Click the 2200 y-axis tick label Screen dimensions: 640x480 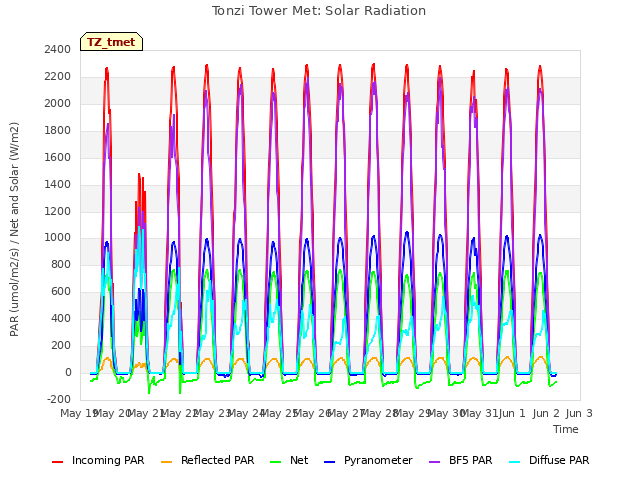[58, 76]
